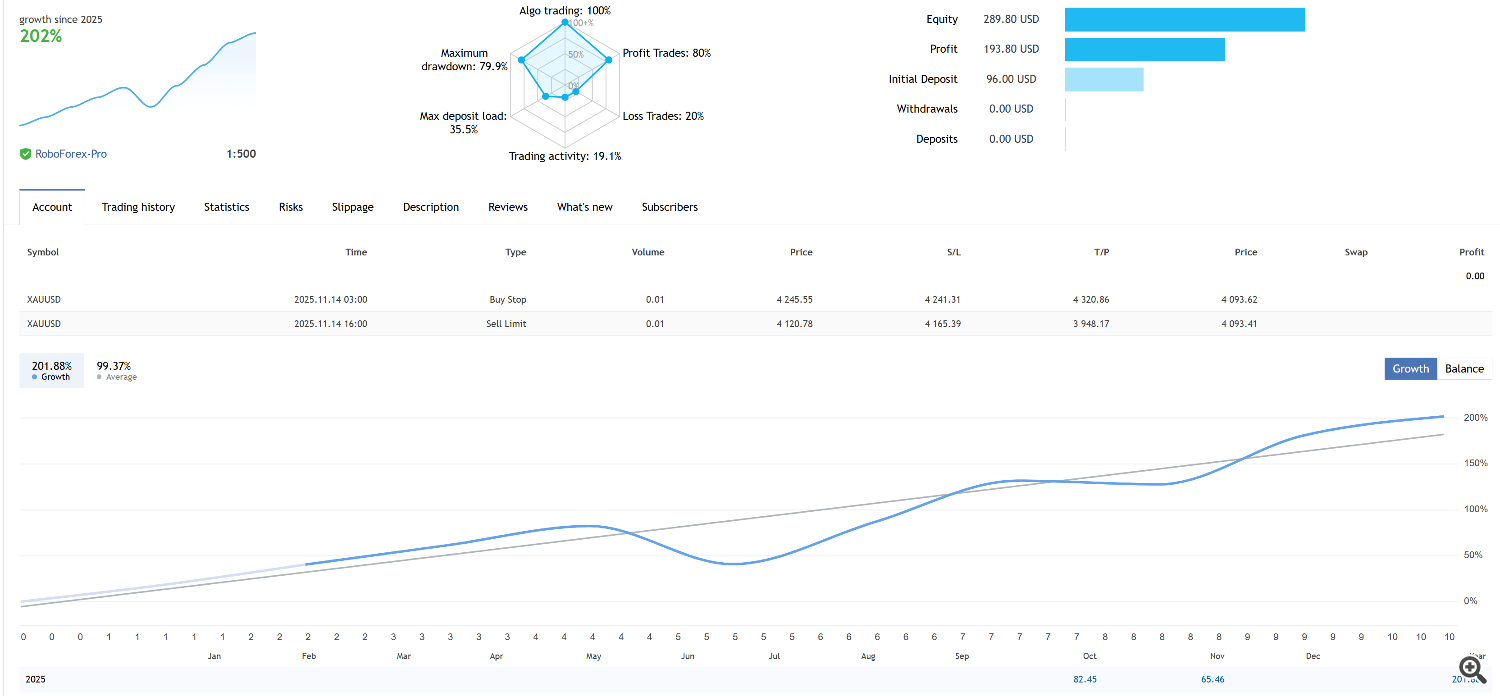
Task: Toggle the Average 99.37% legend item
Action: [116, 370]
